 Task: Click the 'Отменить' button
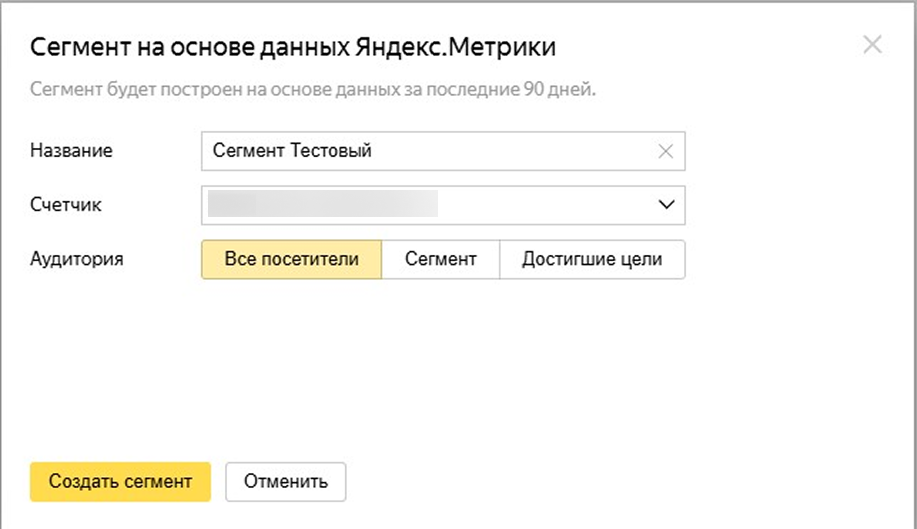click(285, 481)
